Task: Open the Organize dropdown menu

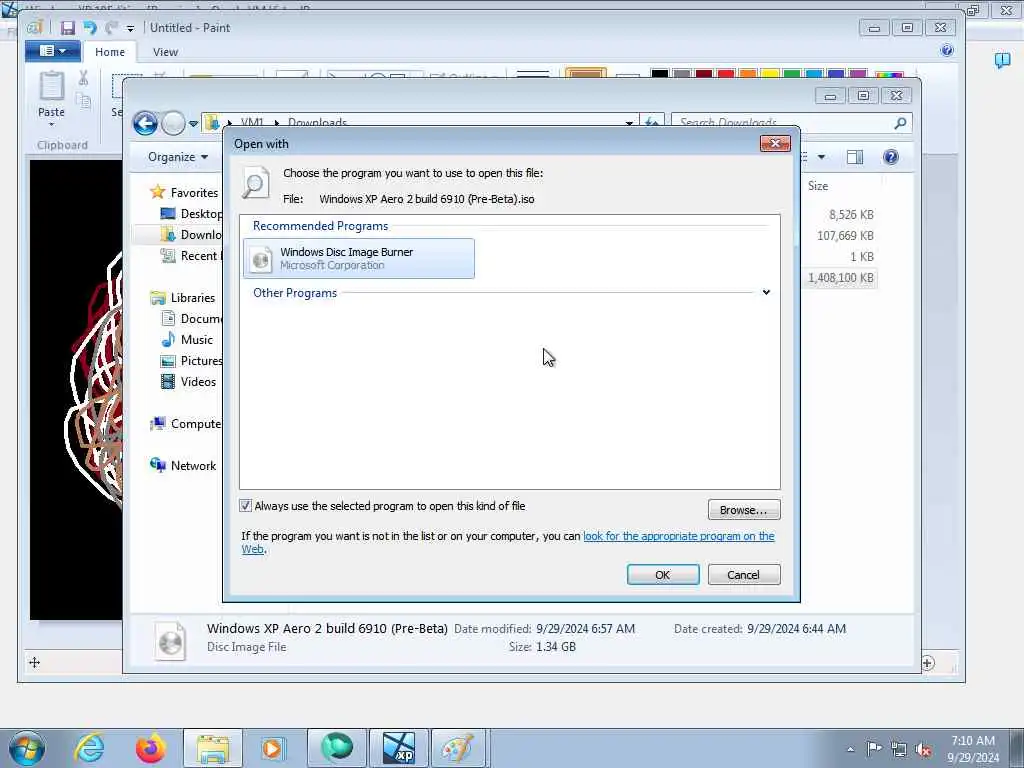Action: coord(178,157)
